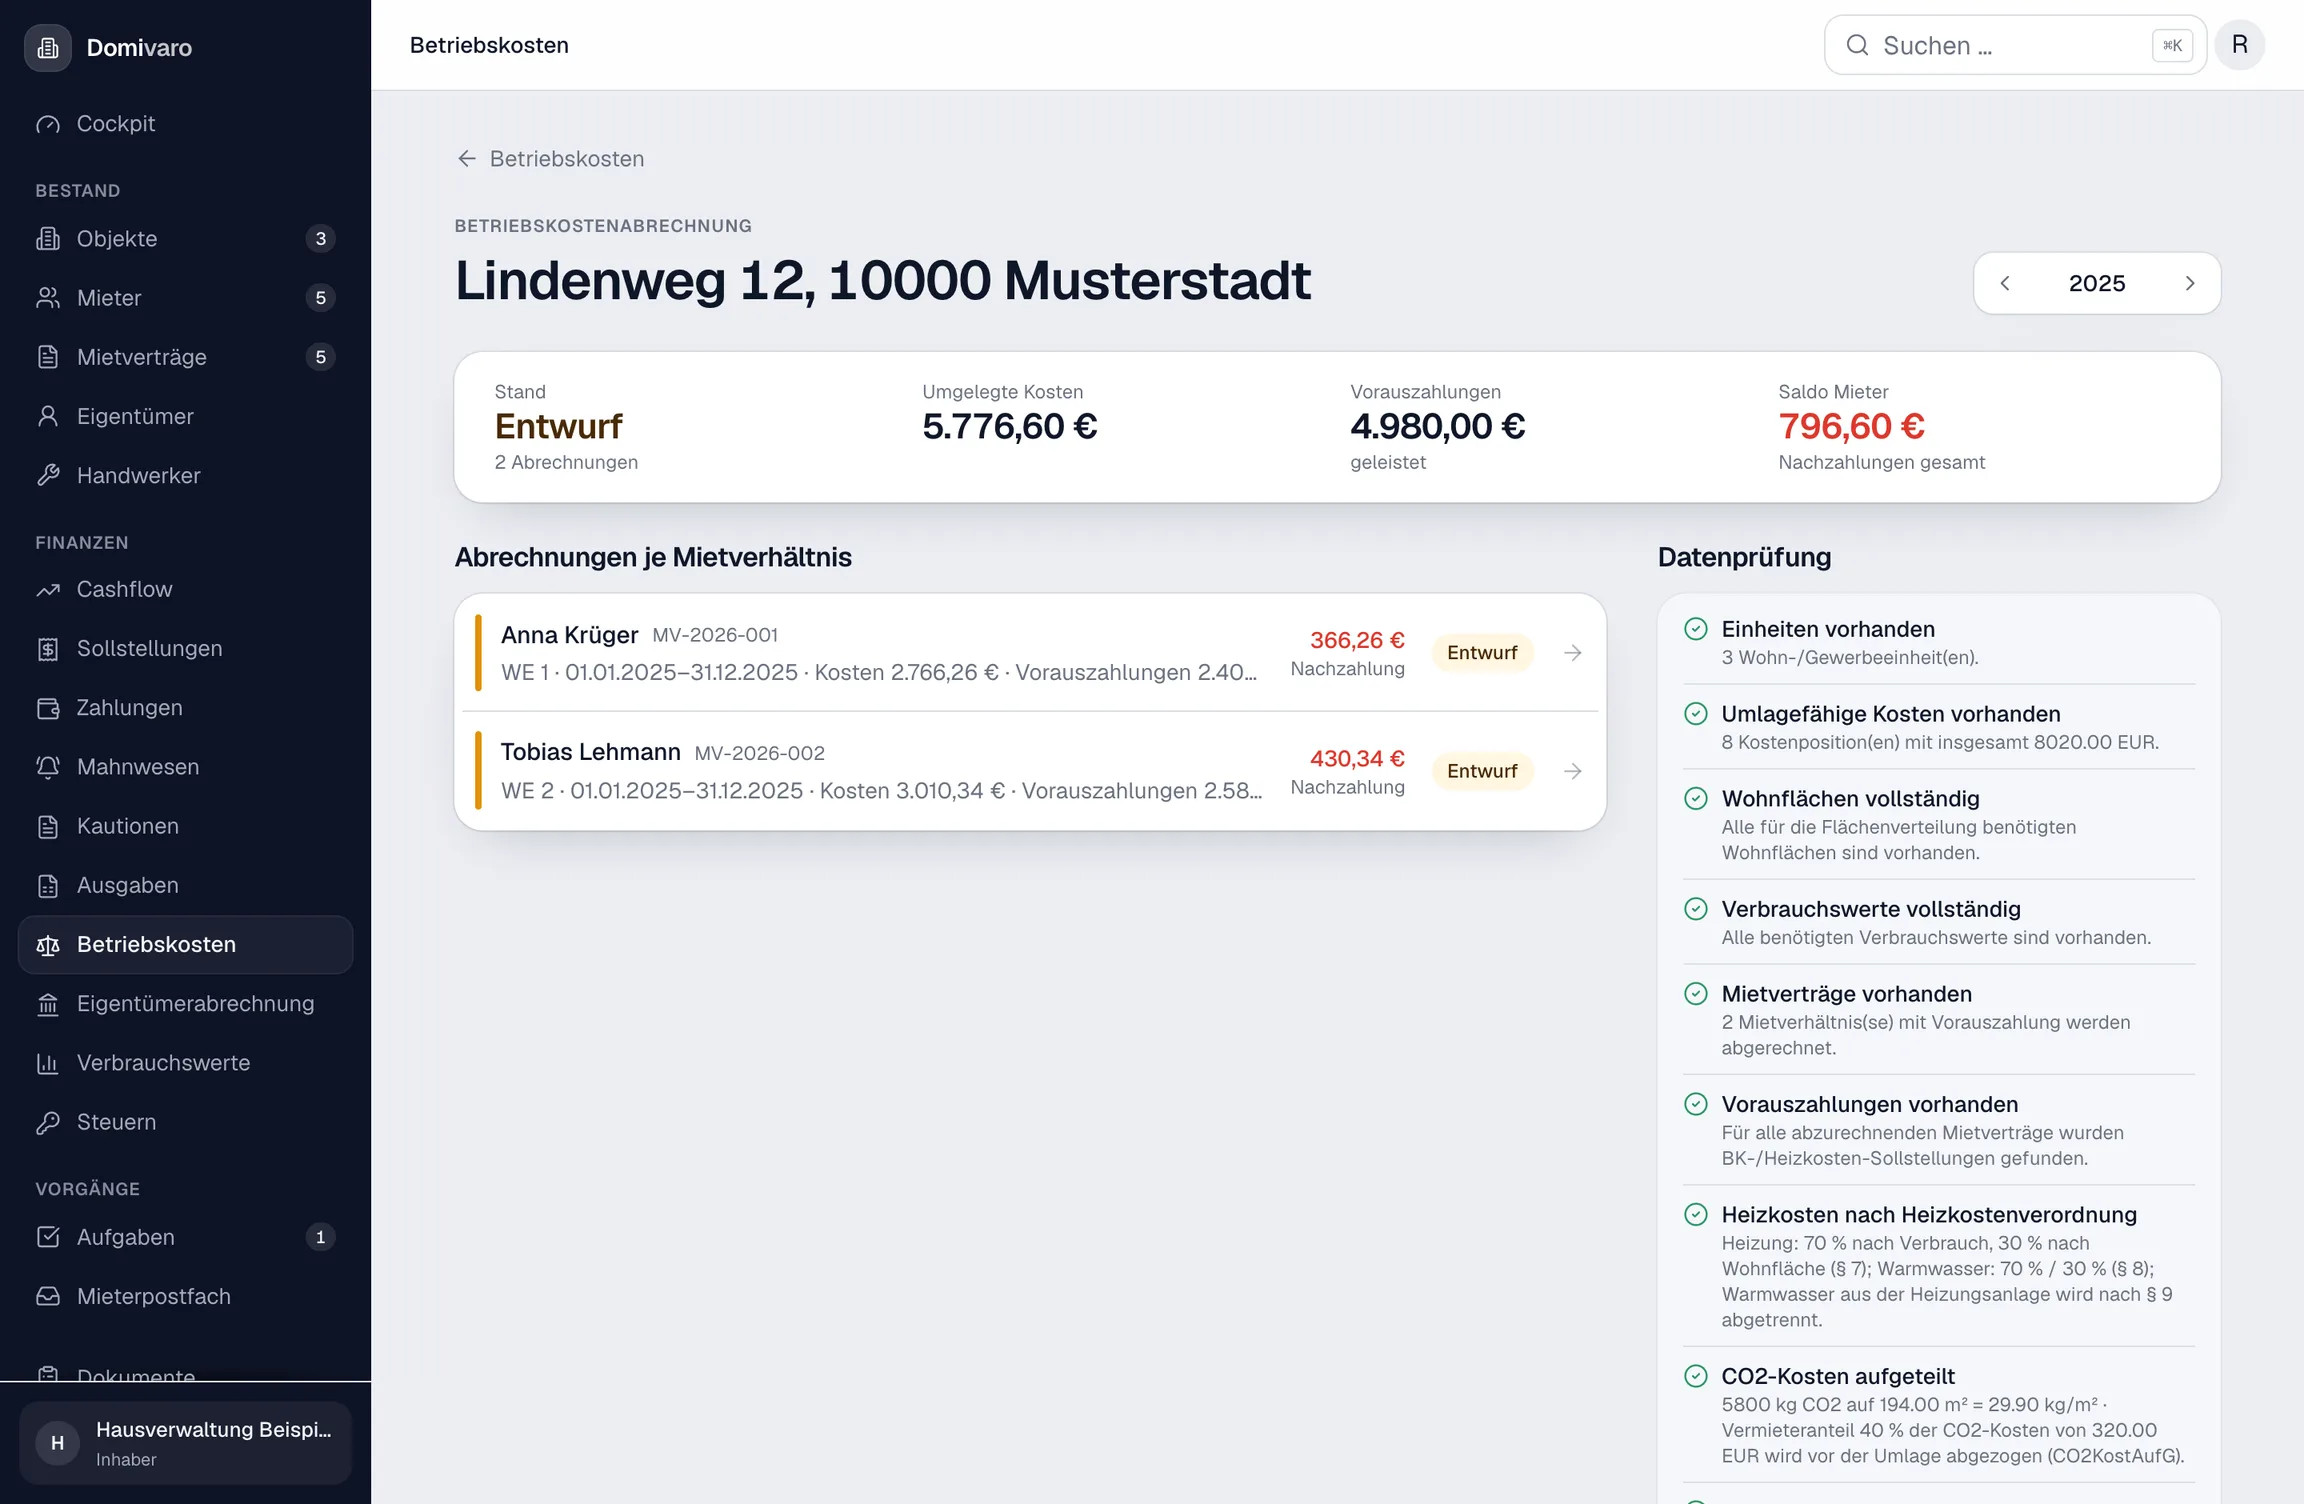
Task: Select Mietverträge in the sidebar
Action: tap(185, 357)
